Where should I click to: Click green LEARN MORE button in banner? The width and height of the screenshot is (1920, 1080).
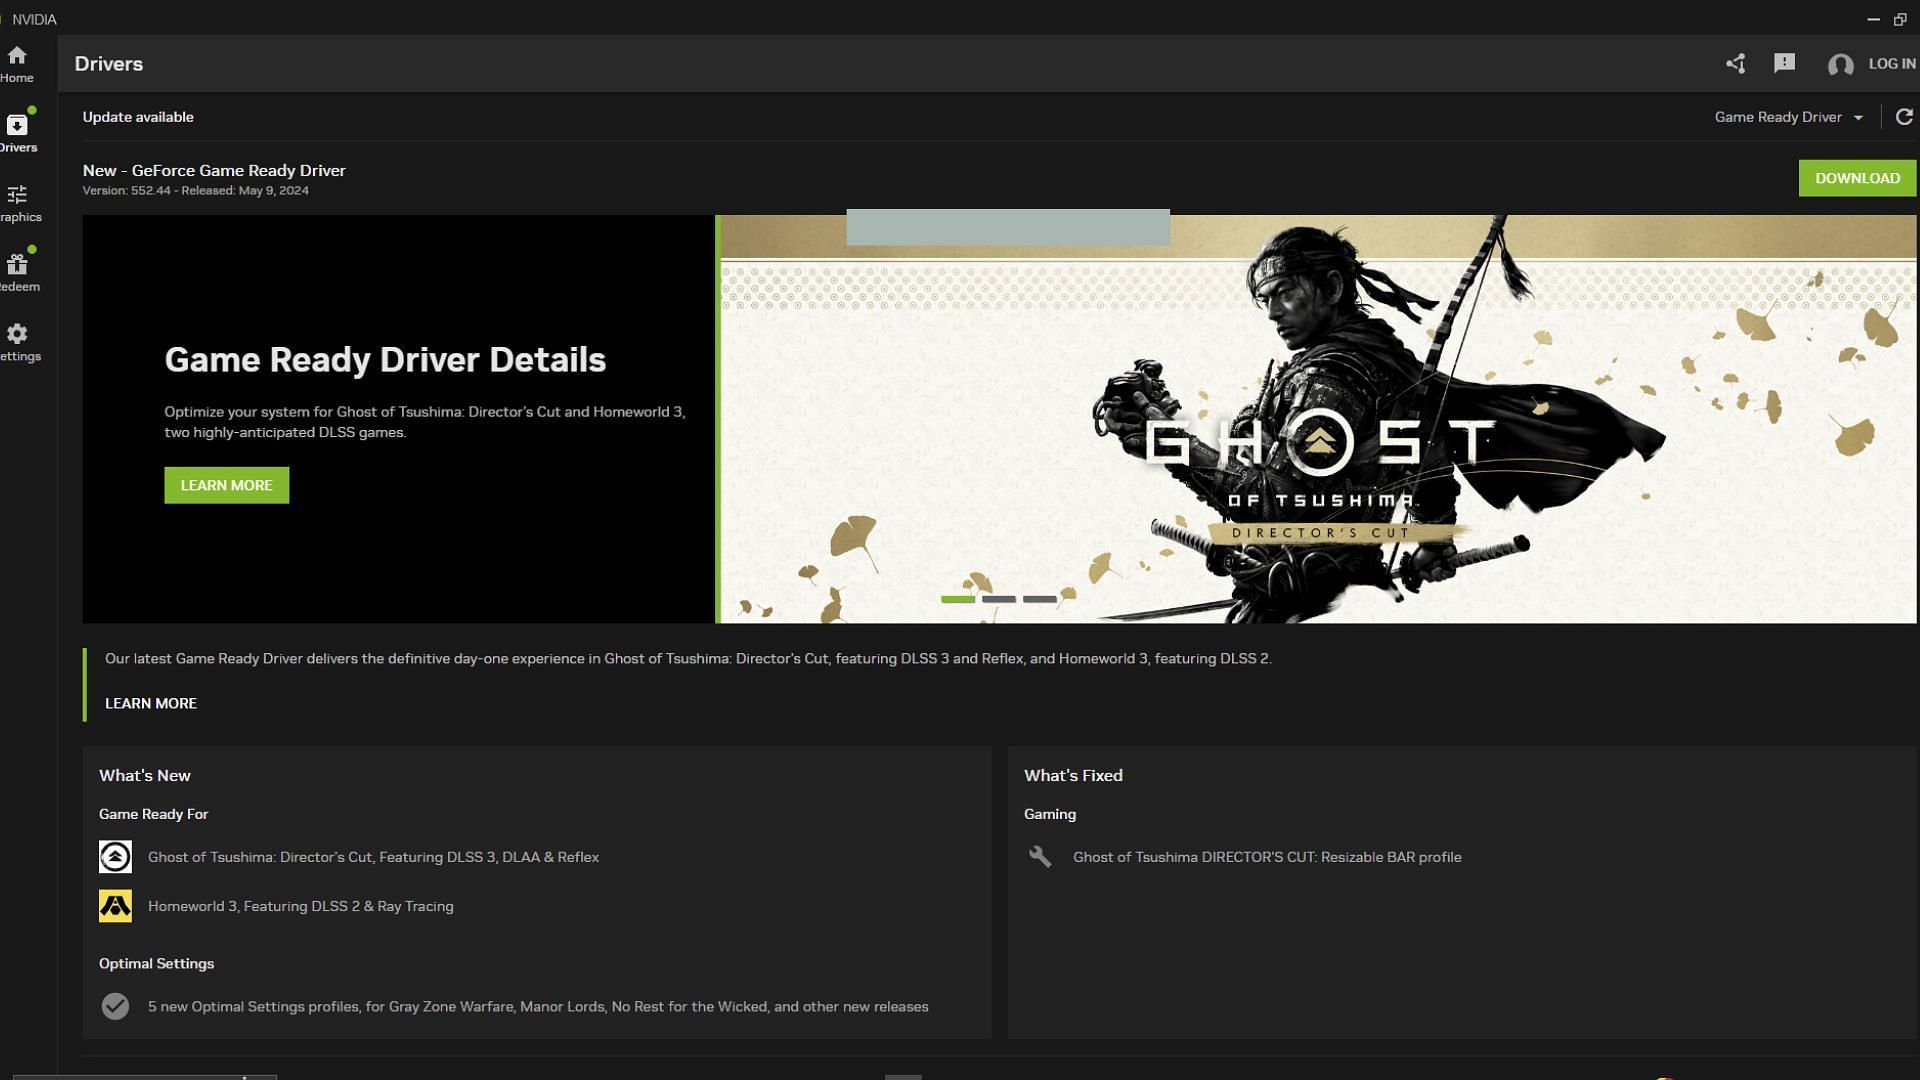click(226, 485)
